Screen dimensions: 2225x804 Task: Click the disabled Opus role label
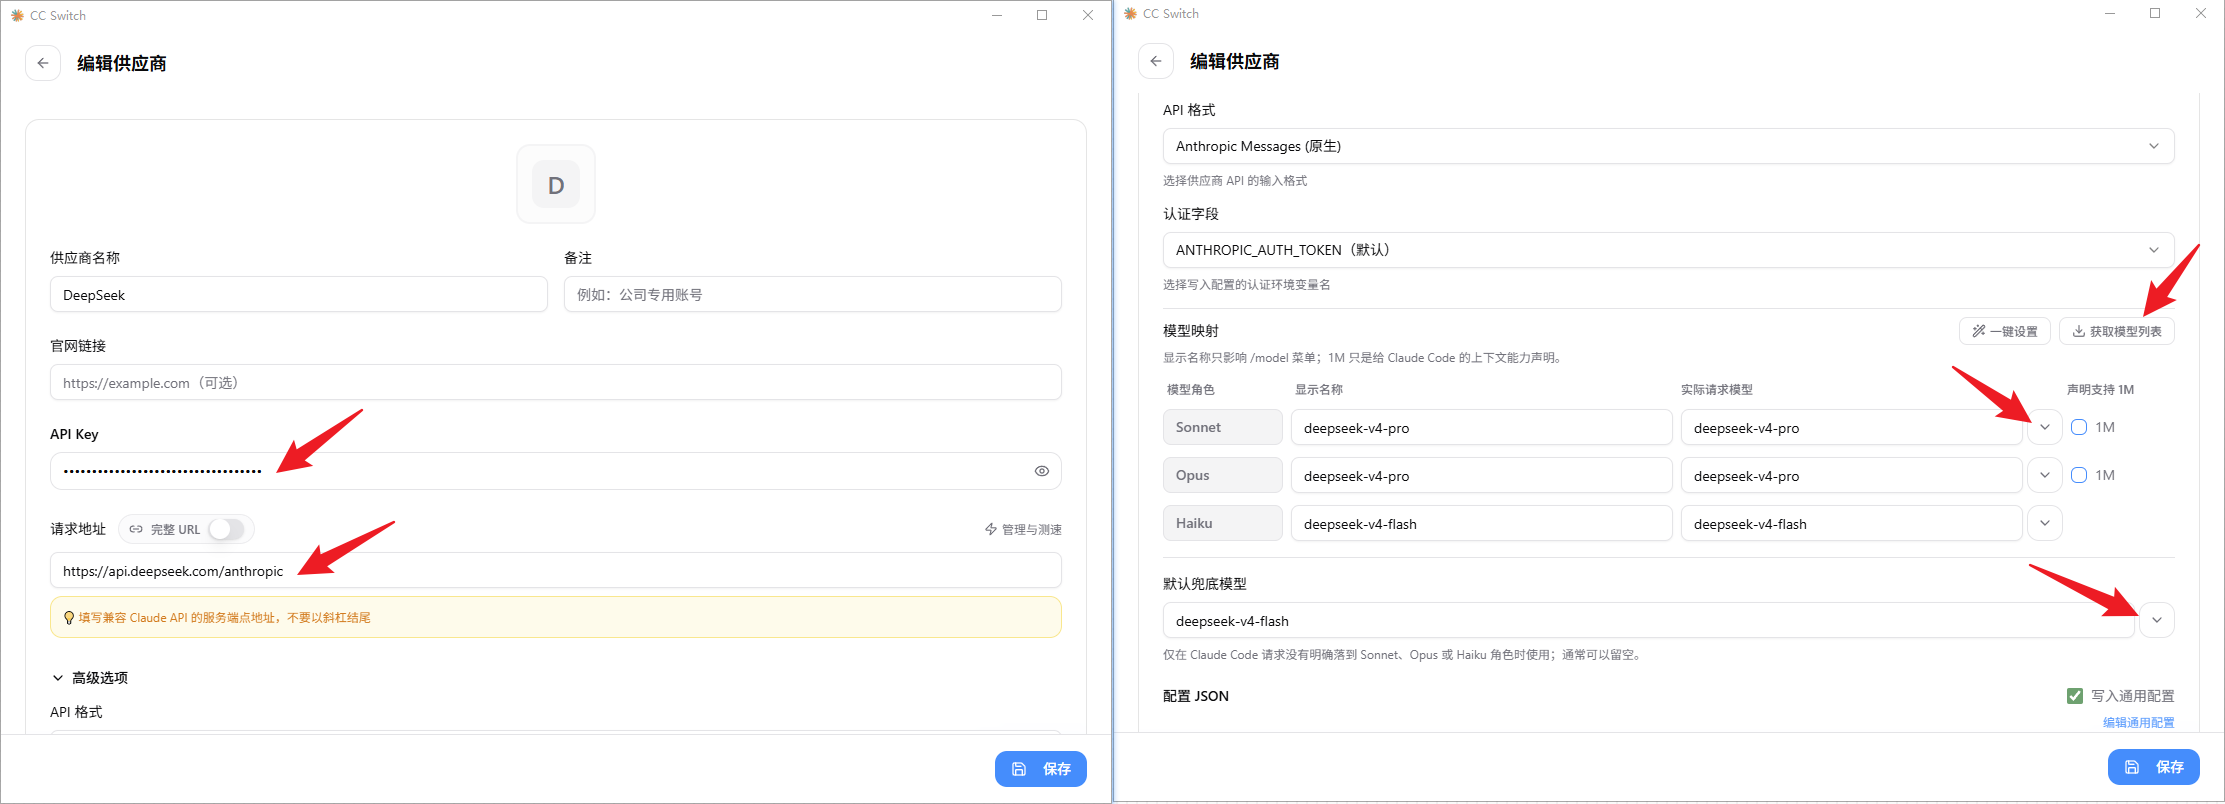pos(1223,475)
